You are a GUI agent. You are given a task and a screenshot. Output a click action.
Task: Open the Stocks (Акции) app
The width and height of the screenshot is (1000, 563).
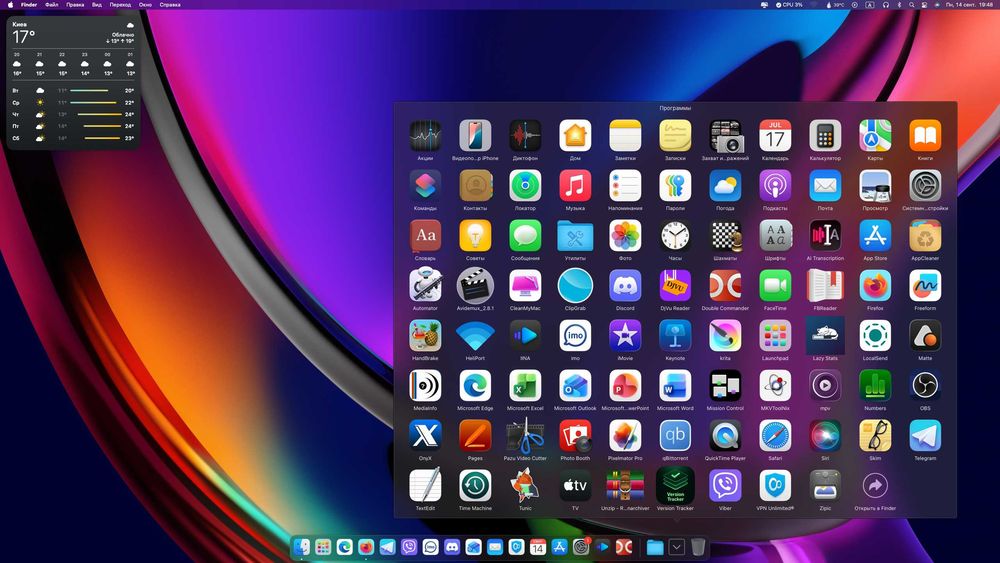tap(425, 135)
